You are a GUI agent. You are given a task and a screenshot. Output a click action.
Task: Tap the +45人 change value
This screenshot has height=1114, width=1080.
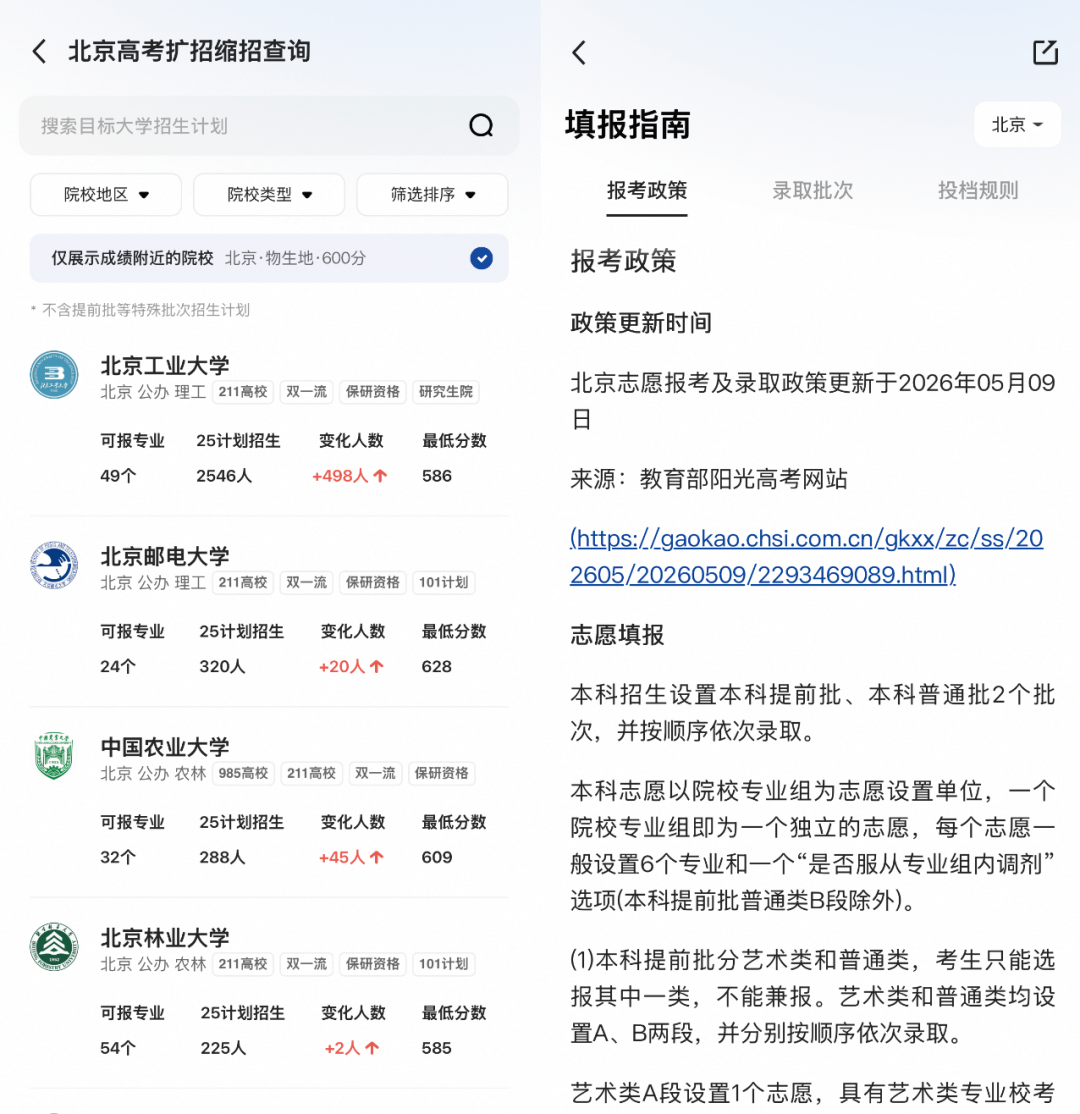[351, 858]
